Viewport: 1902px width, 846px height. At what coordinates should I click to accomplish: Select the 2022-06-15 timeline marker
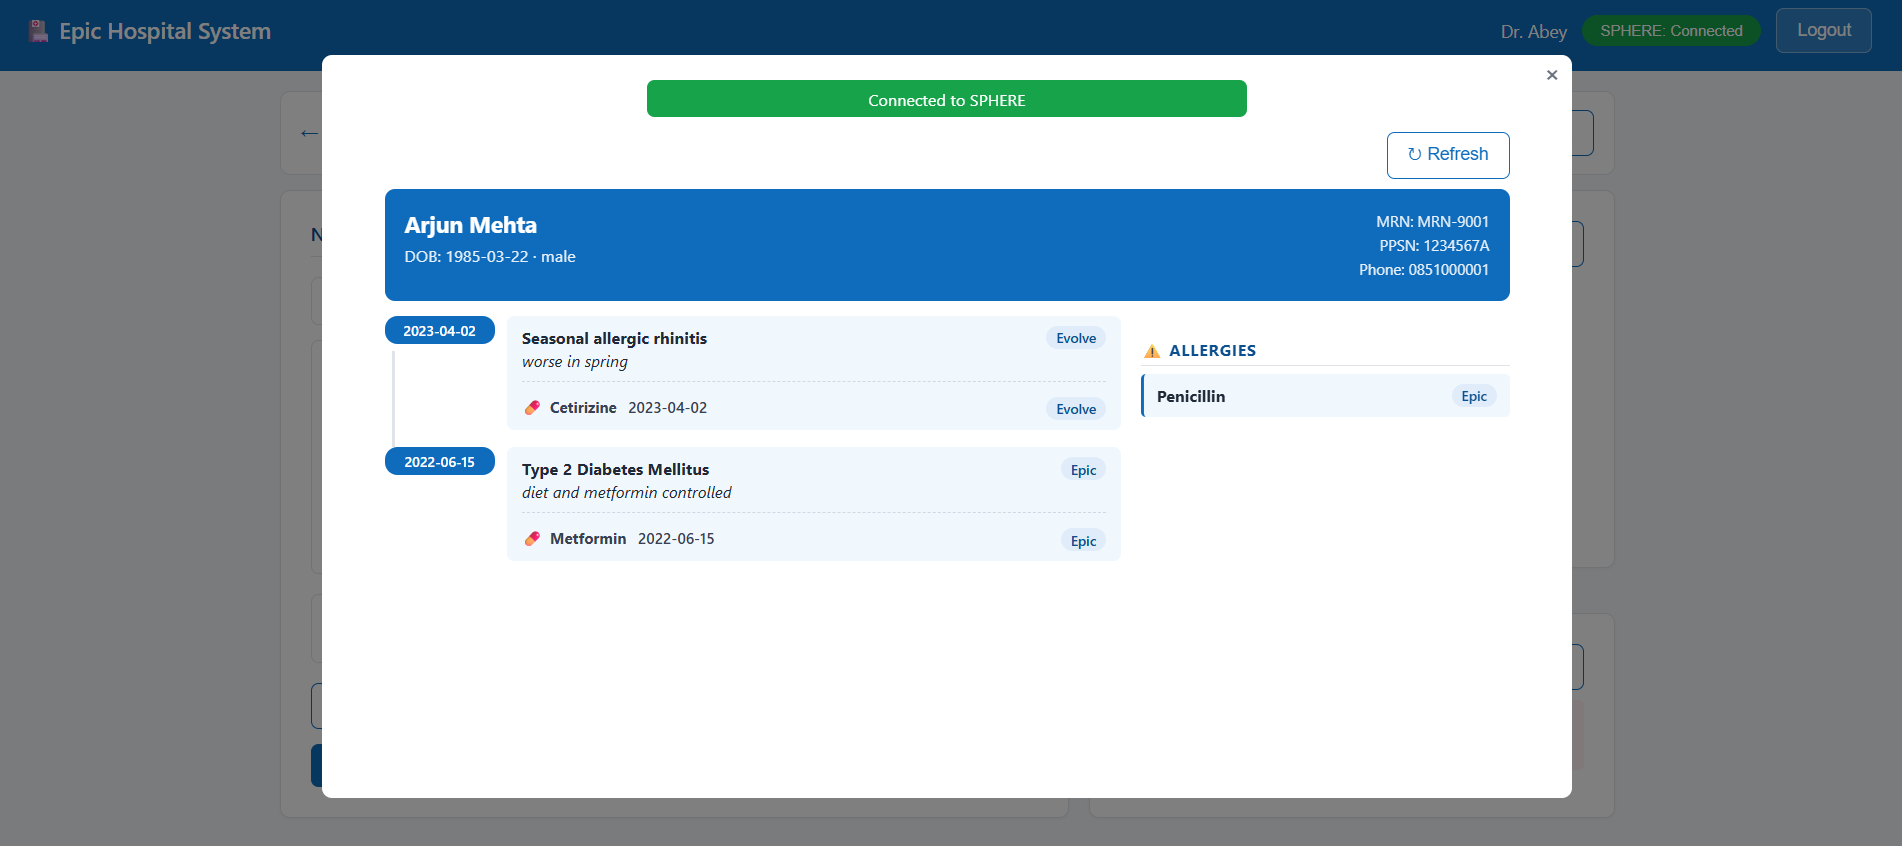click(x=440, y=462)
